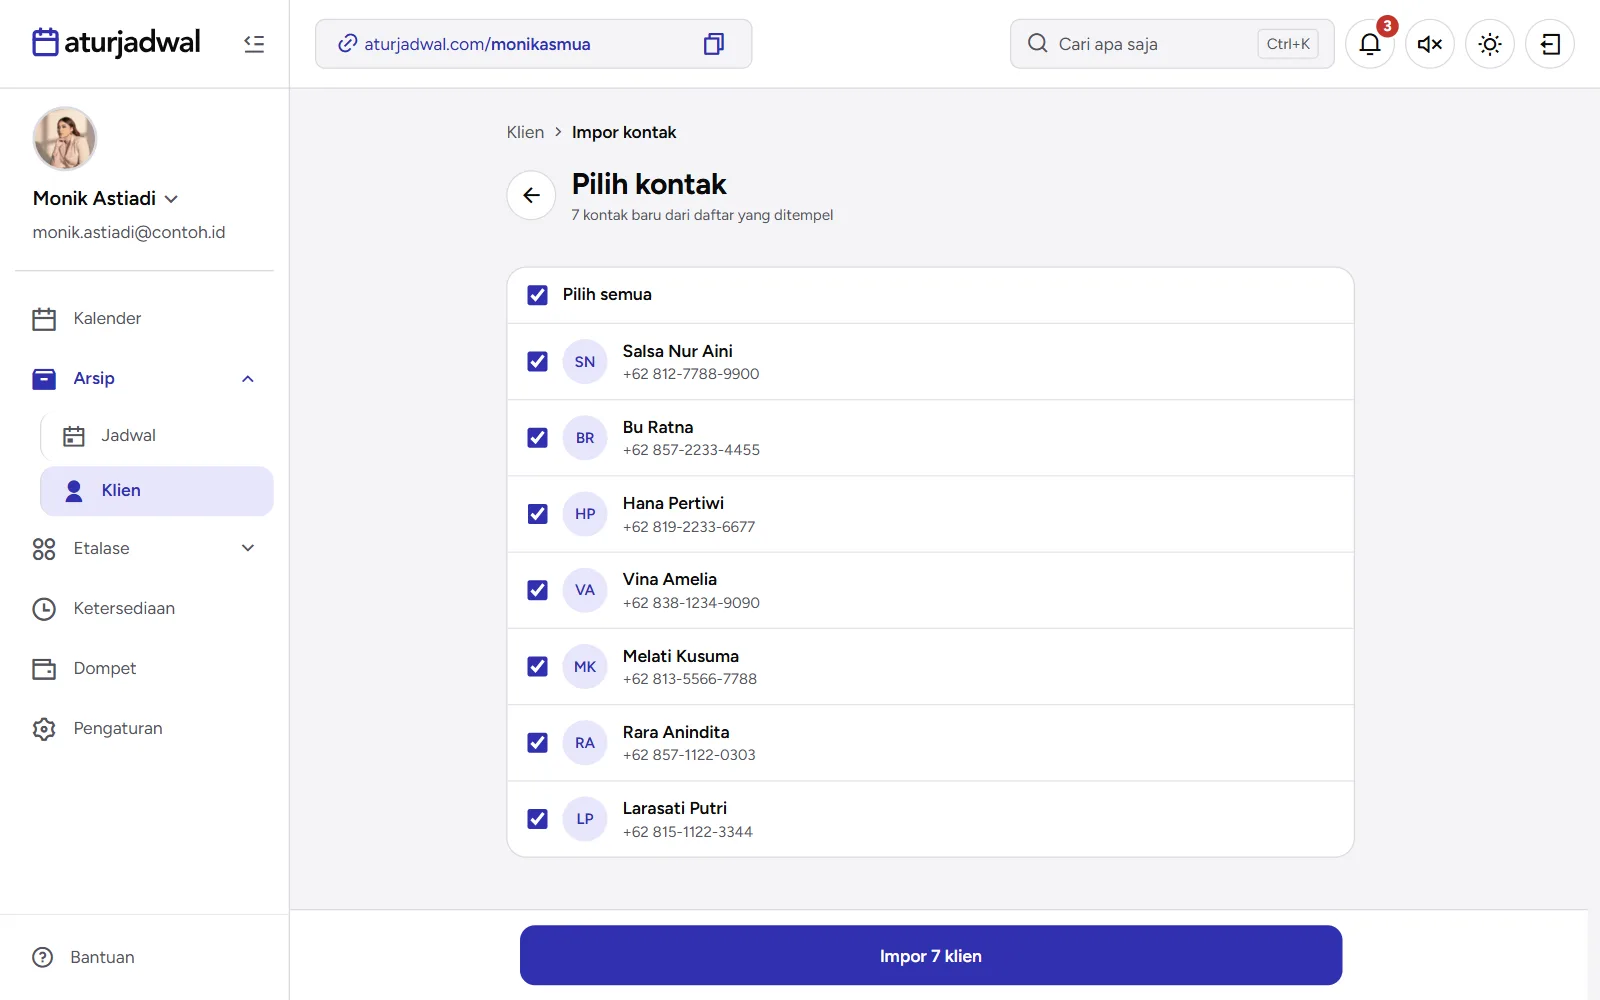Copy the booking link with the copy icon
The image size is (1600, 1000).
[x=714, y=44]
